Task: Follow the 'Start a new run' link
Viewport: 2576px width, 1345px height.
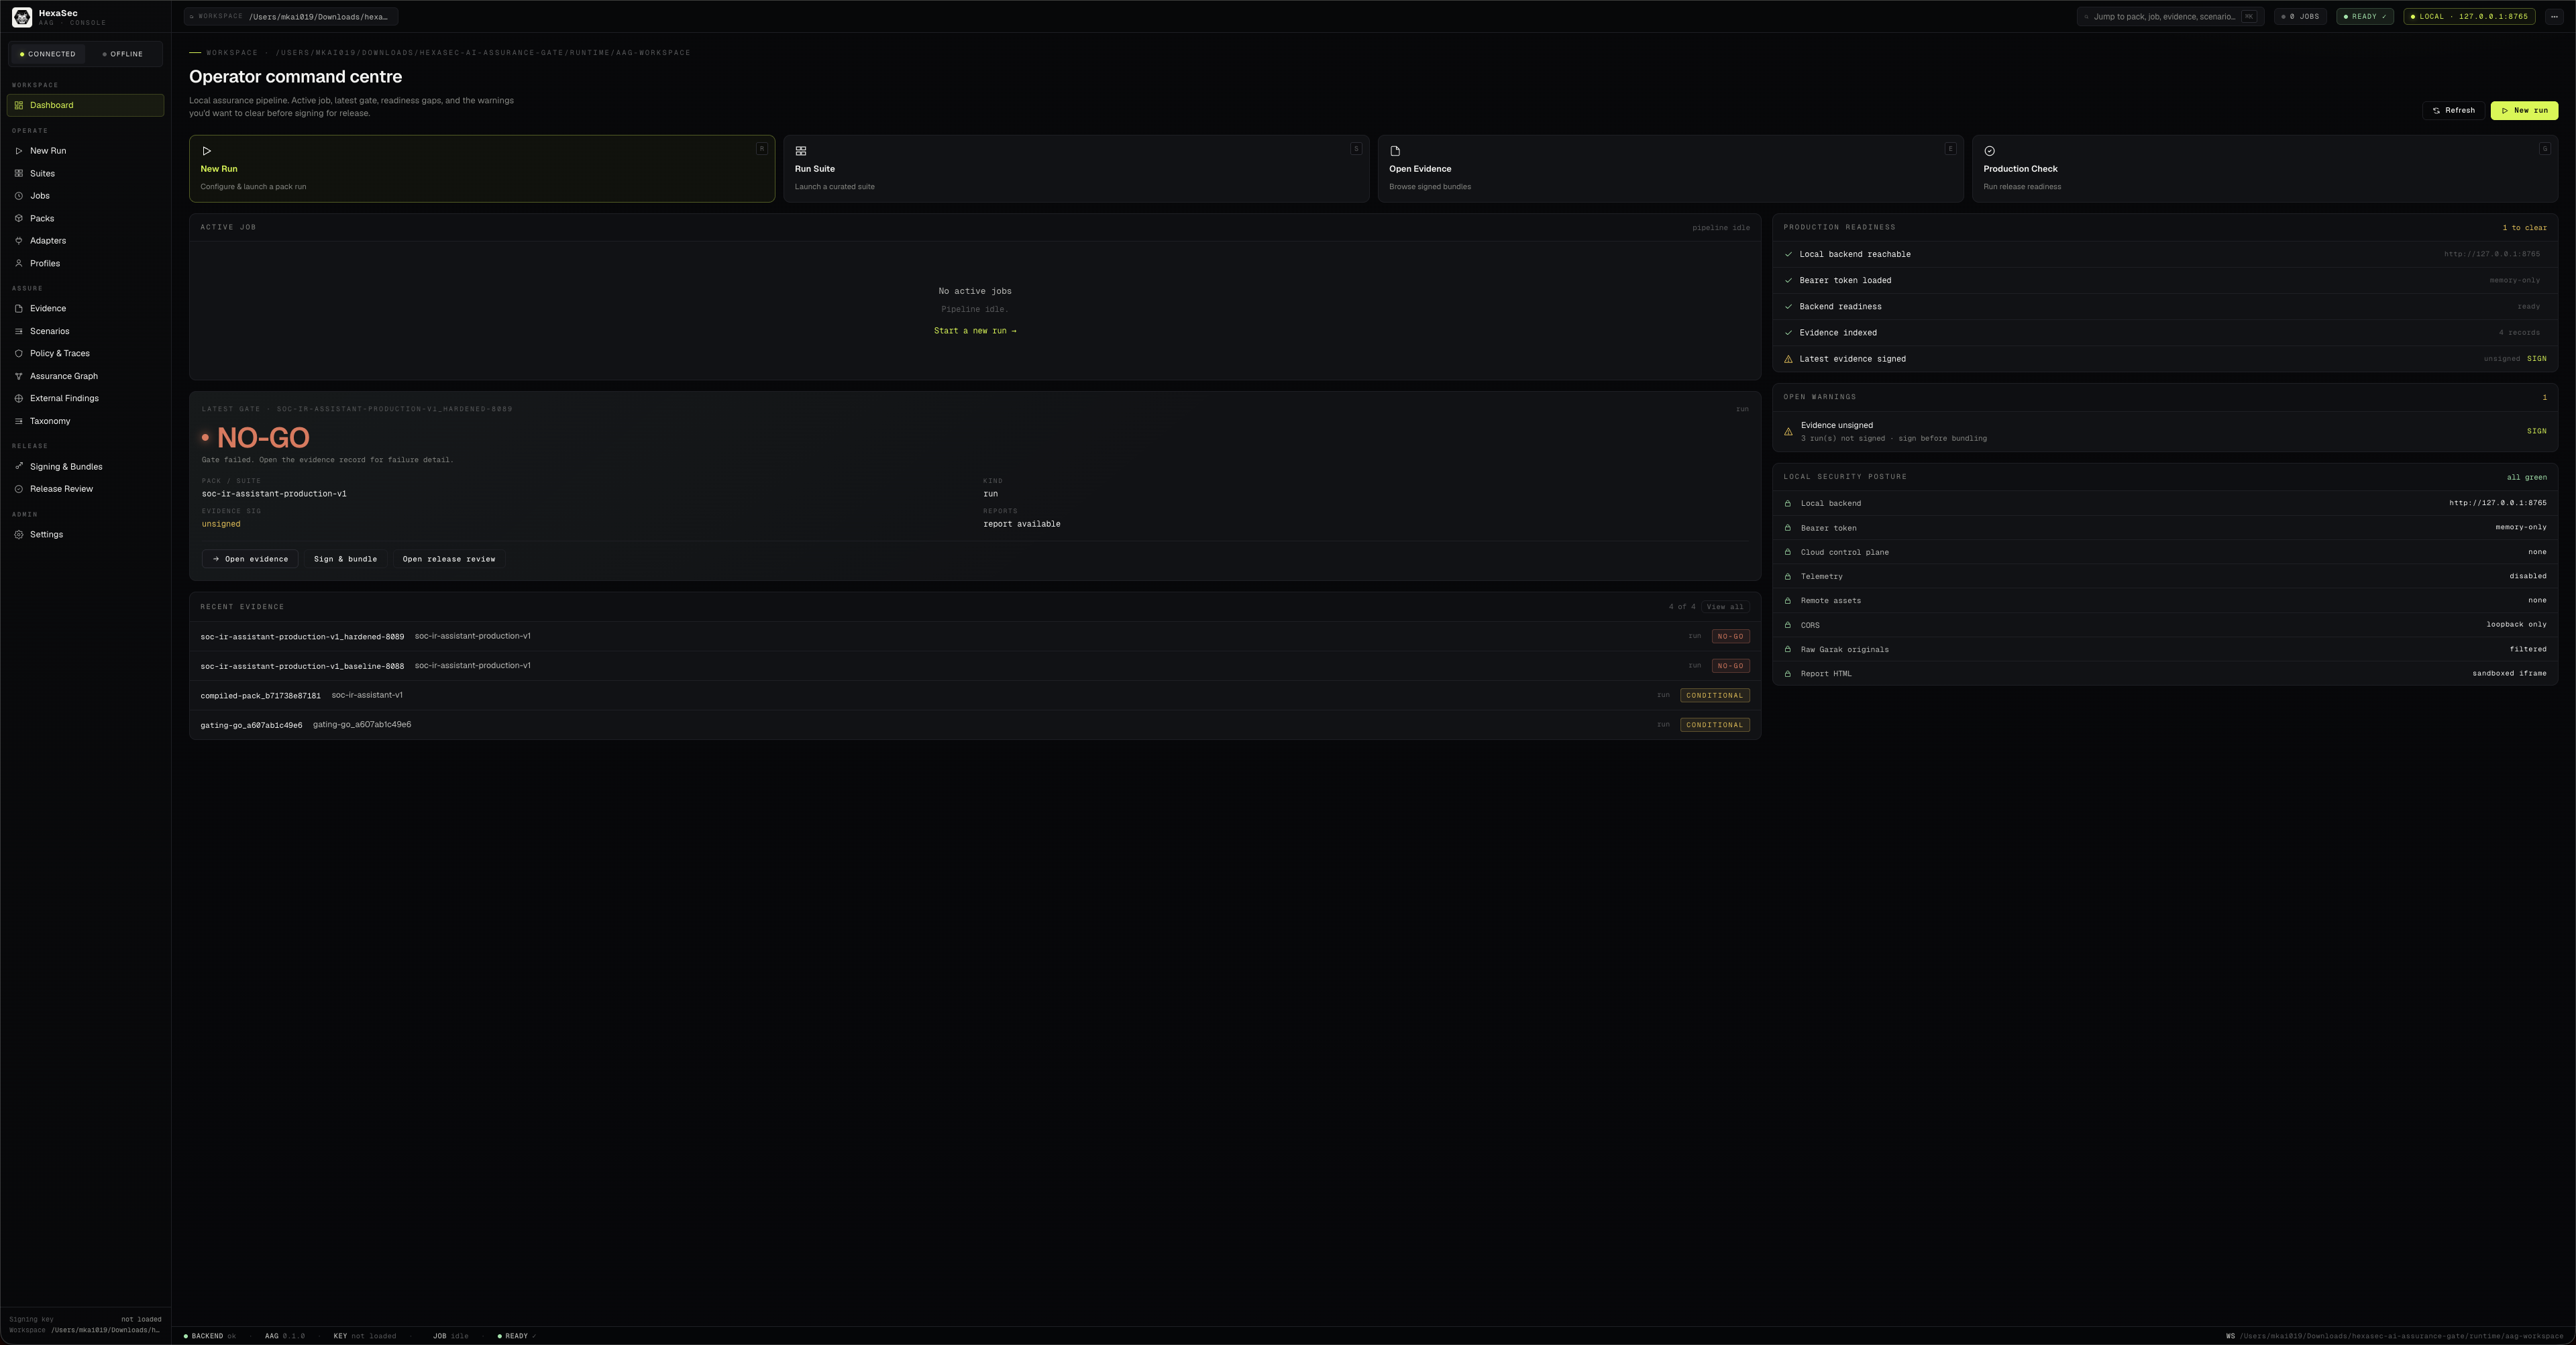Action: [975, 331]
